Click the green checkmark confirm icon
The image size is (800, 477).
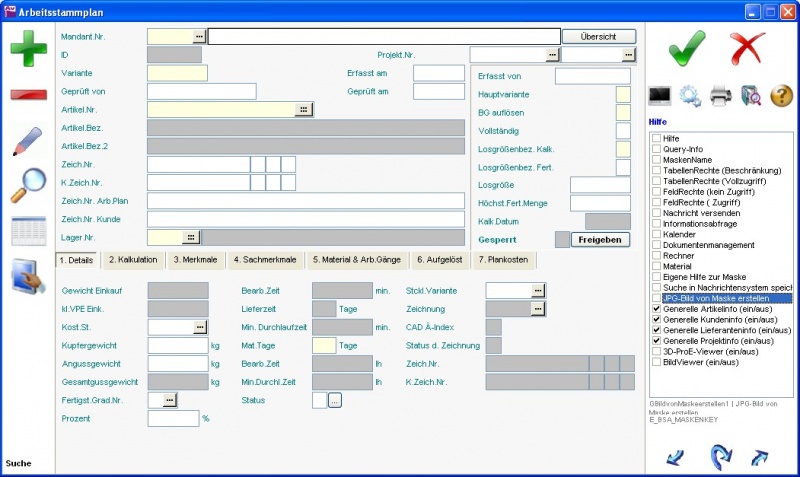point(678,47)
